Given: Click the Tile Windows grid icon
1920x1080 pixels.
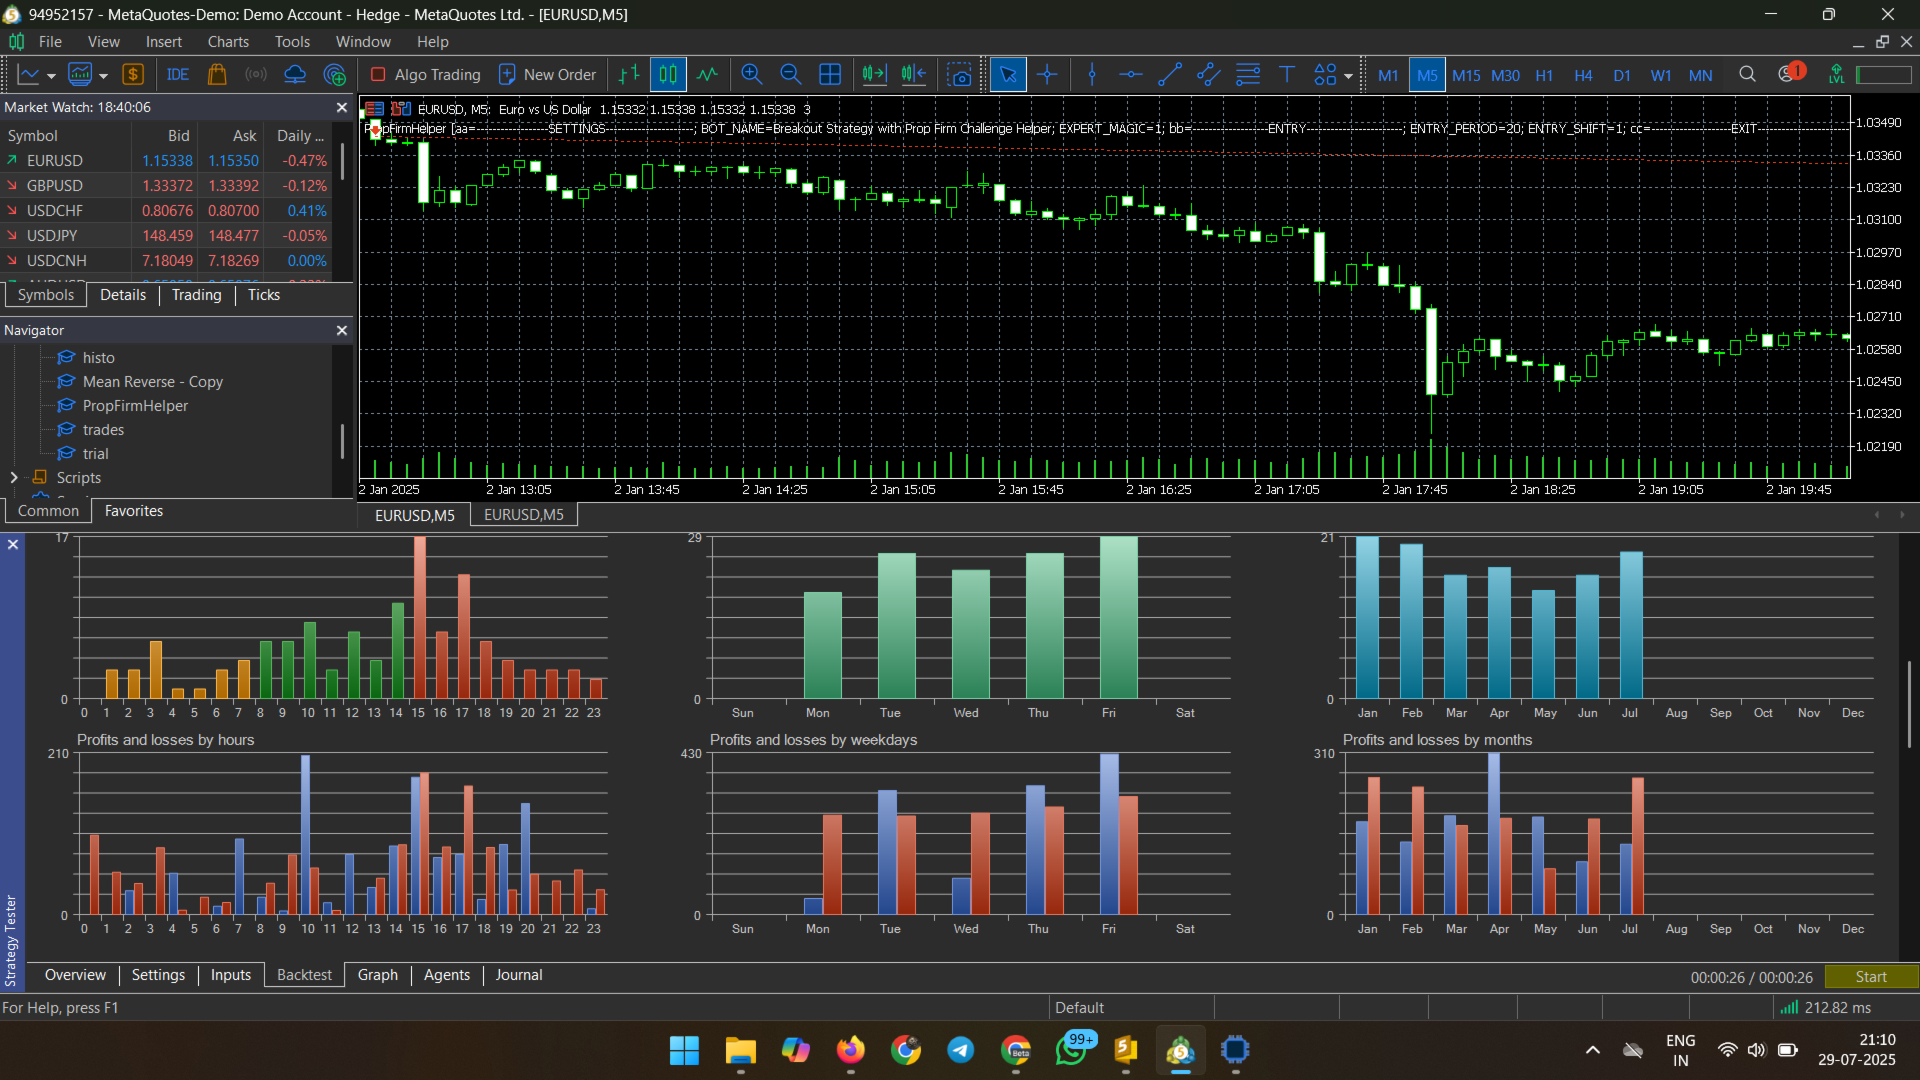Looking at the screenshot, I should (830, 75).
